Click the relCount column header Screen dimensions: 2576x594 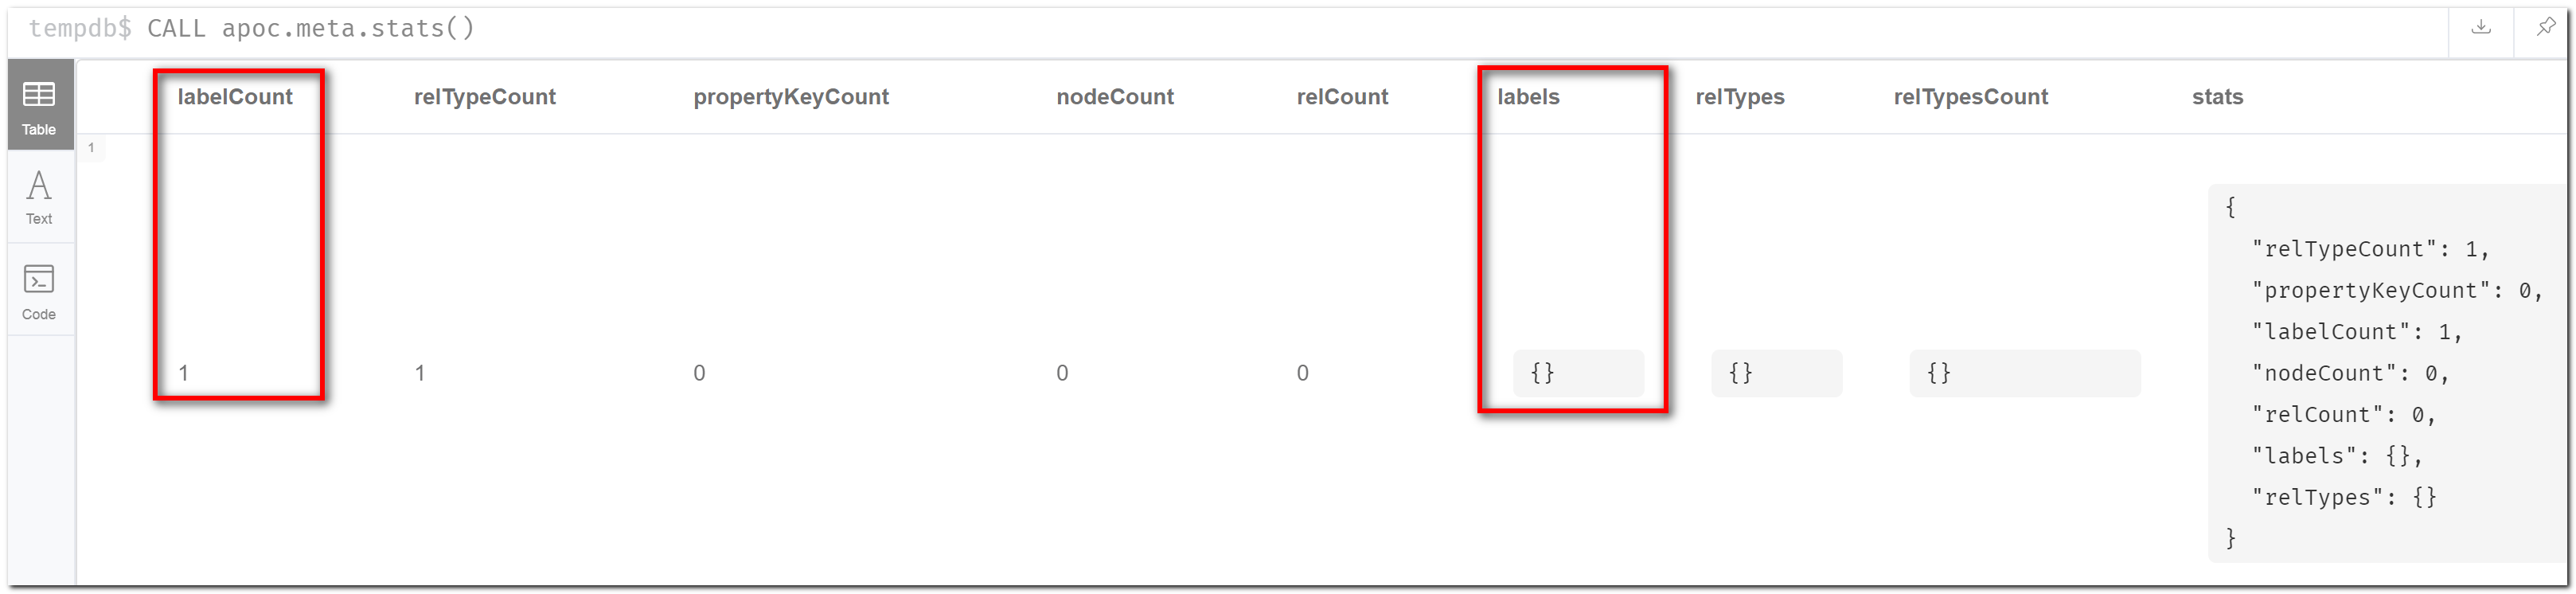(x=1342, y=96)
